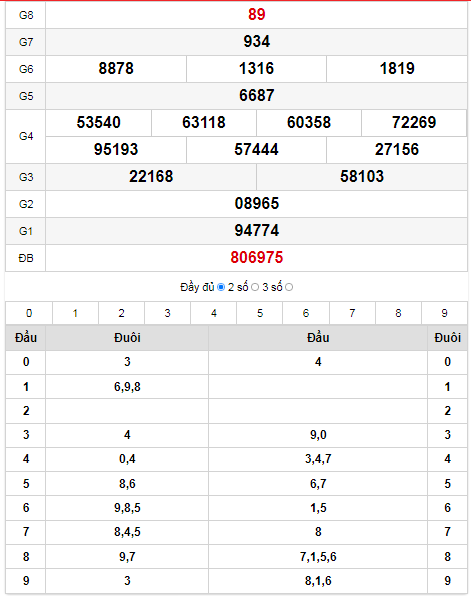
Task: Click the G8 prize number 89
Action: click(257, 14)
